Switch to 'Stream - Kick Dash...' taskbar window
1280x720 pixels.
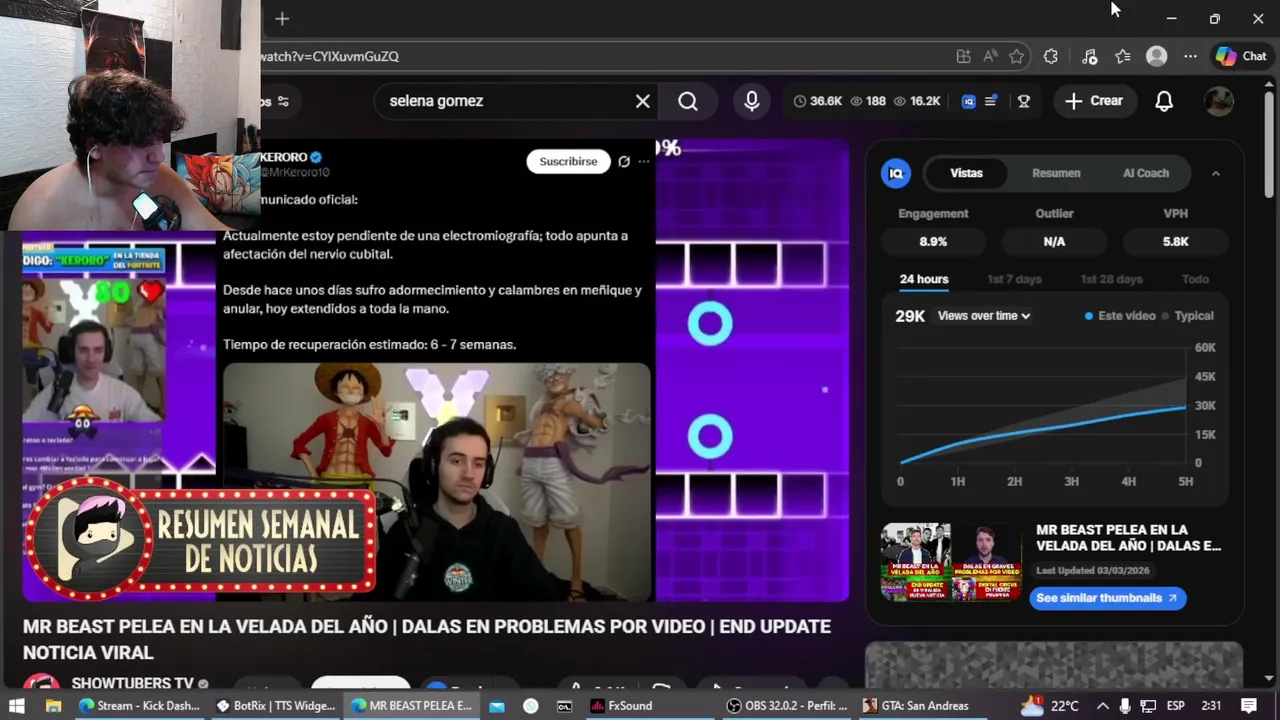[x=139, y=705]
